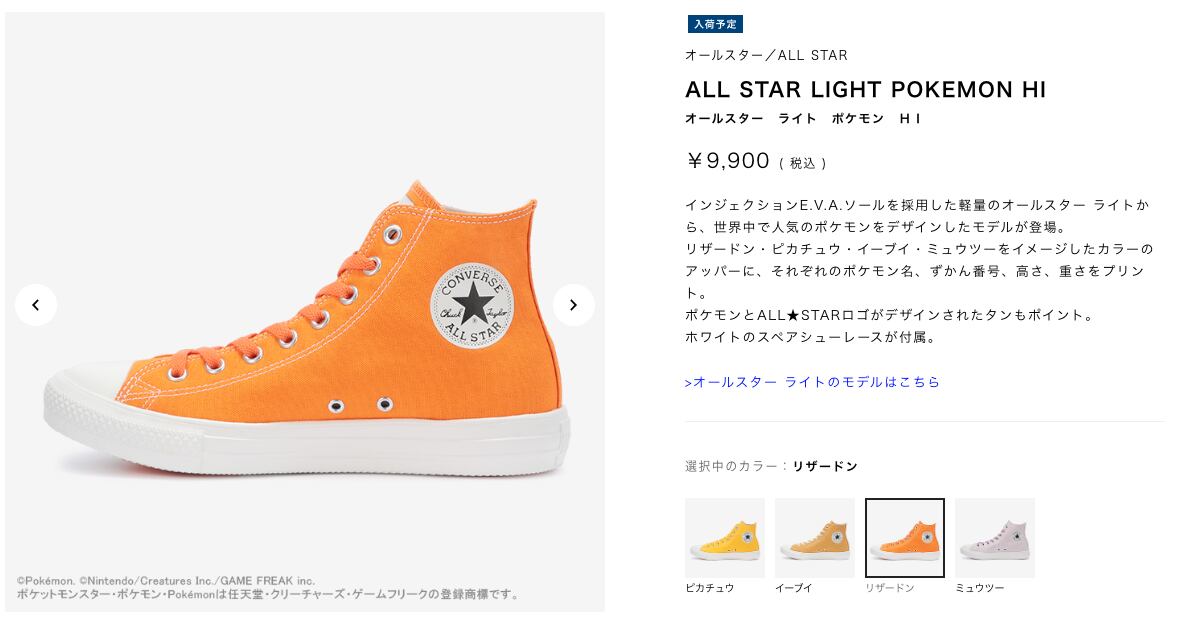Click the オールスター／ALL STAR category label
Screen dimensions: 1181x621
(765, 55)
